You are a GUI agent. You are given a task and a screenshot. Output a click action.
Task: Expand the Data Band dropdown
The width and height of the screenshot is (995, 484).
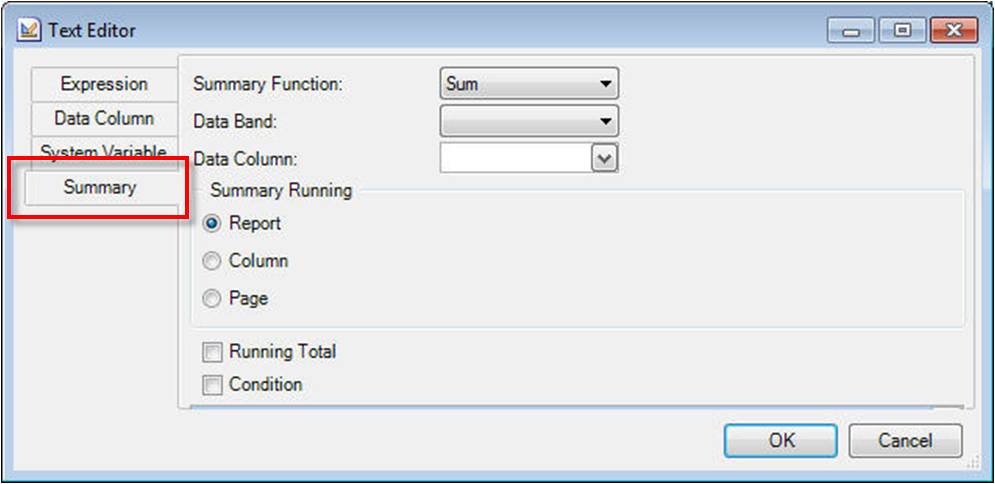[529, 121]
